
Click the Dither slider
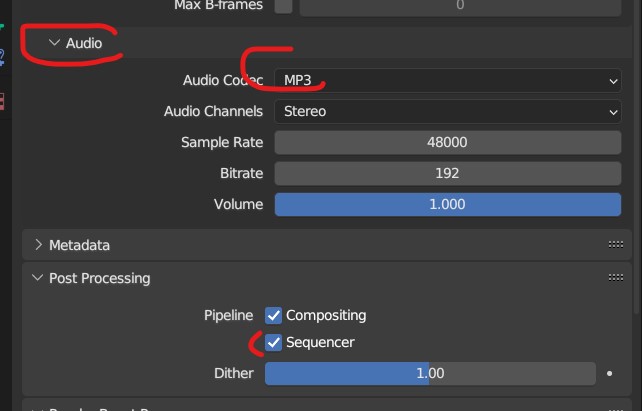(430, 373)
